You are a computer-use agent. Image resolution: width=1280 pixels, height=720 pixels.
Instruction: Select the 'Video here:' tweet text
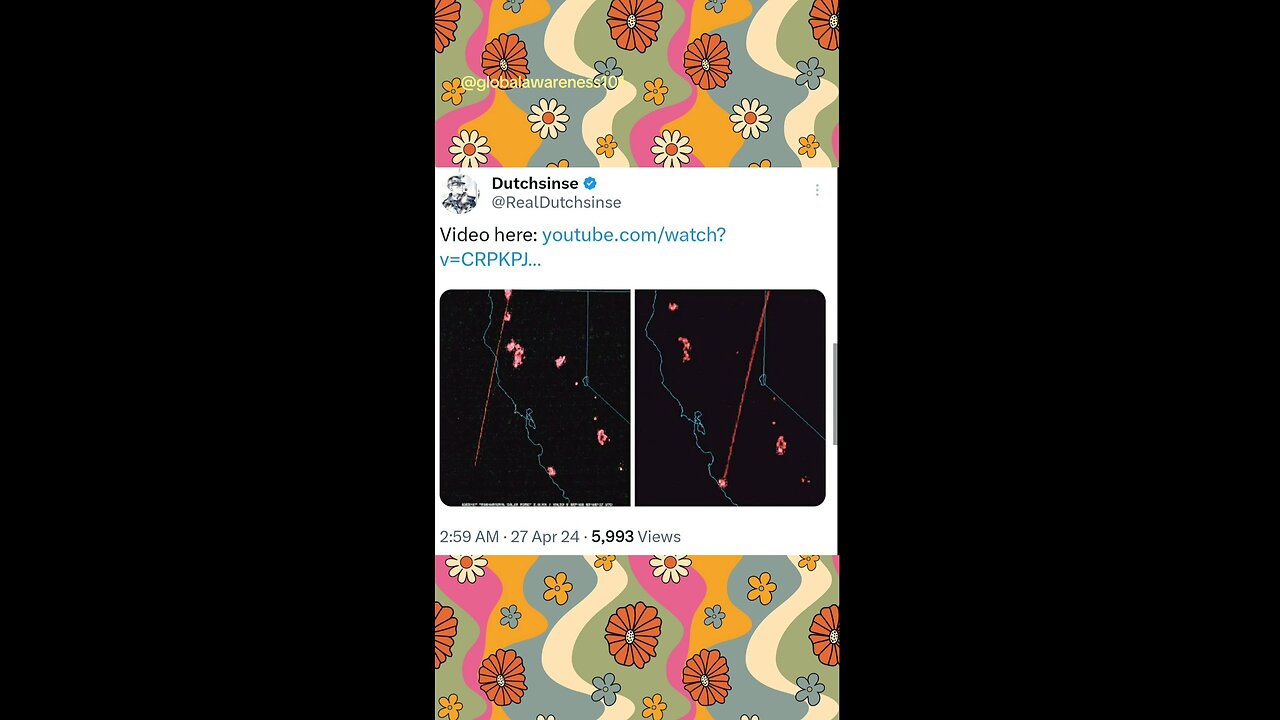489,235
